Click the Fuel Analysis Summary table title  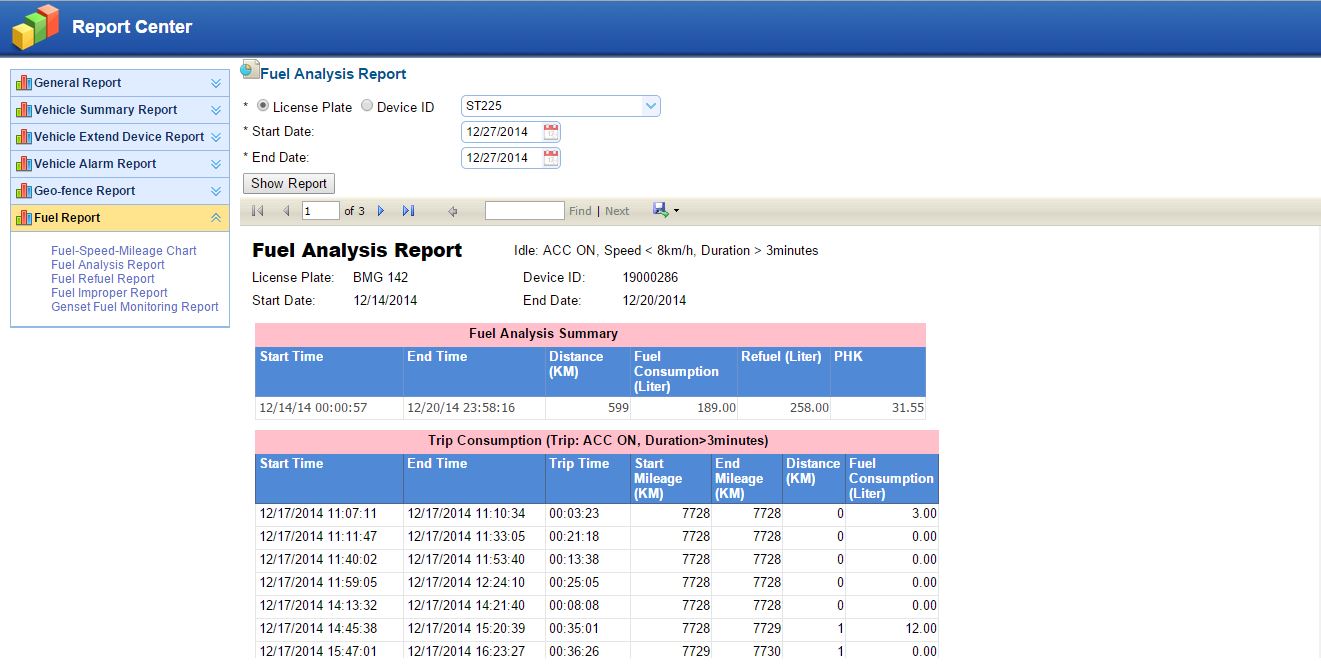click(x=543, y=334)
